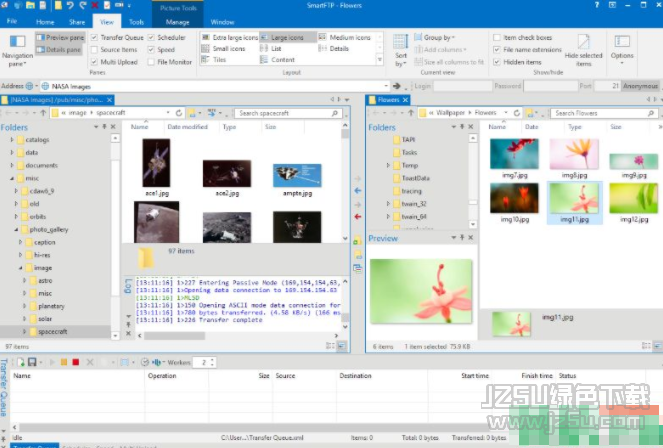Expand the documents folder in tree
The image size is (663, 448).
[12, 165]
